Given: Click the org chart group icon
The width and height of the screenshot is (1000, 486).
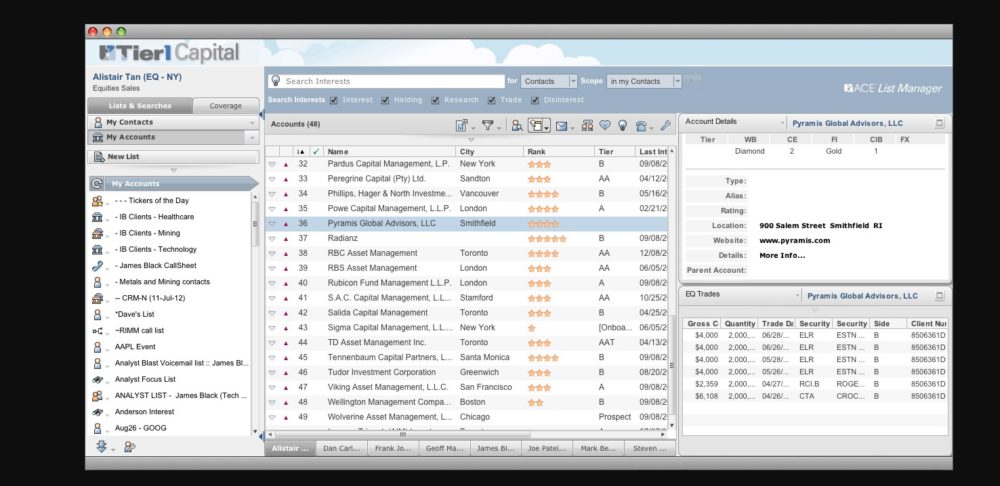Looking at the screenshot, I should coord(587,126).
